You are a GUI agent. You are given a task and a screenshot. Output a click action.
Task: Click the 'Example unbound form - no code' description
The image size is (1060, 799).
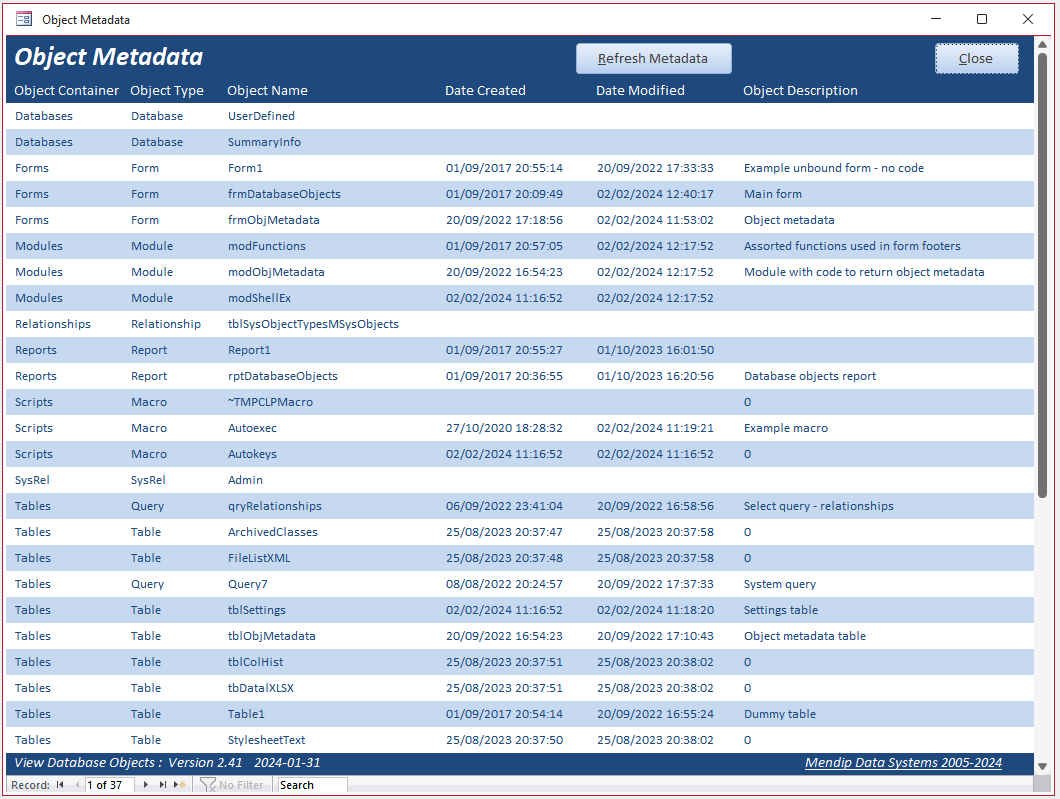click(x=834, y=168)
